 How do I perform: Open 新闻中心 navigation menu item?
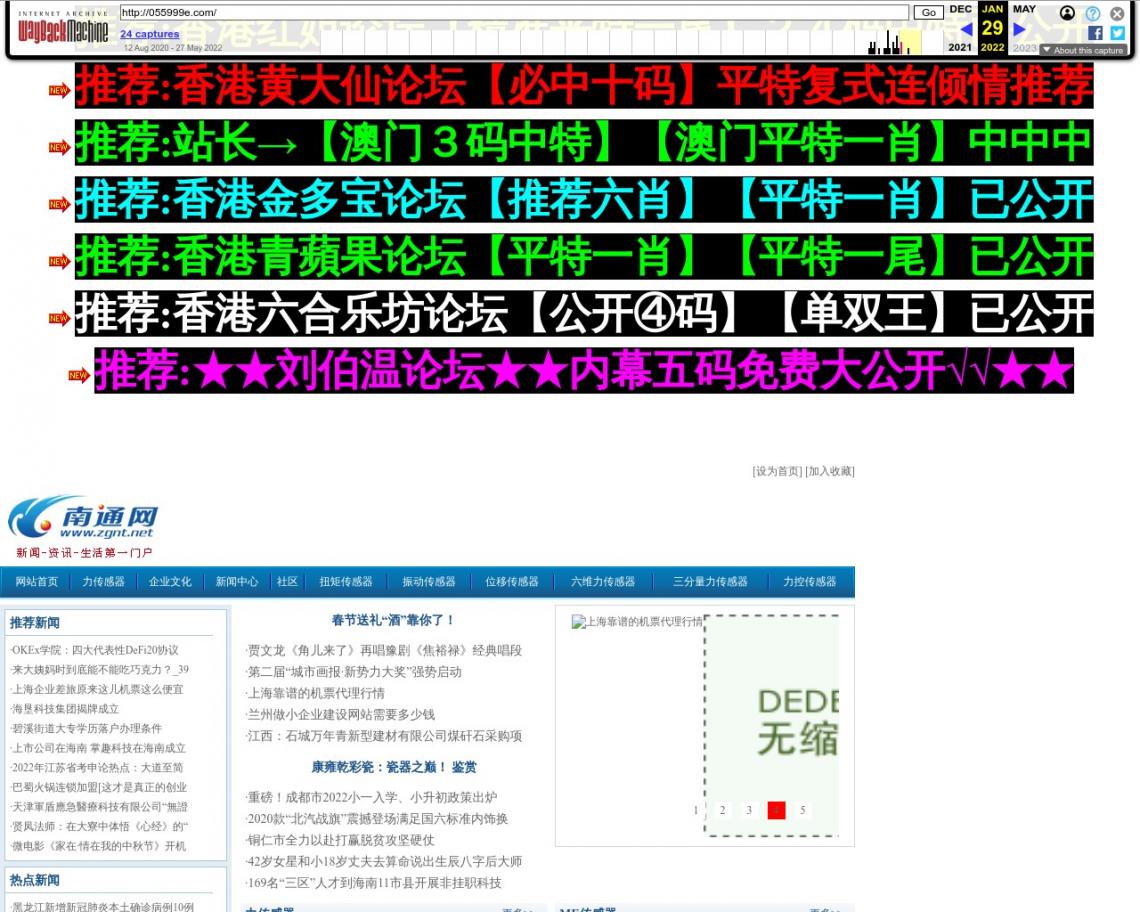[237, 582]
